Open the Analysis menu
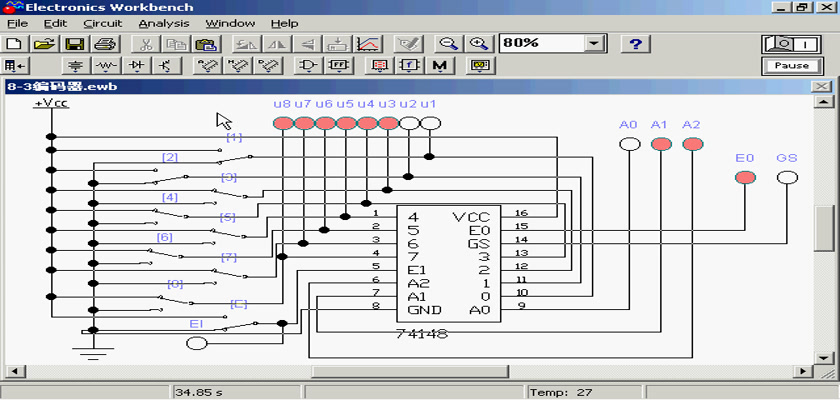The width and height of the screenshot is (840, 400). pos(164,24)
